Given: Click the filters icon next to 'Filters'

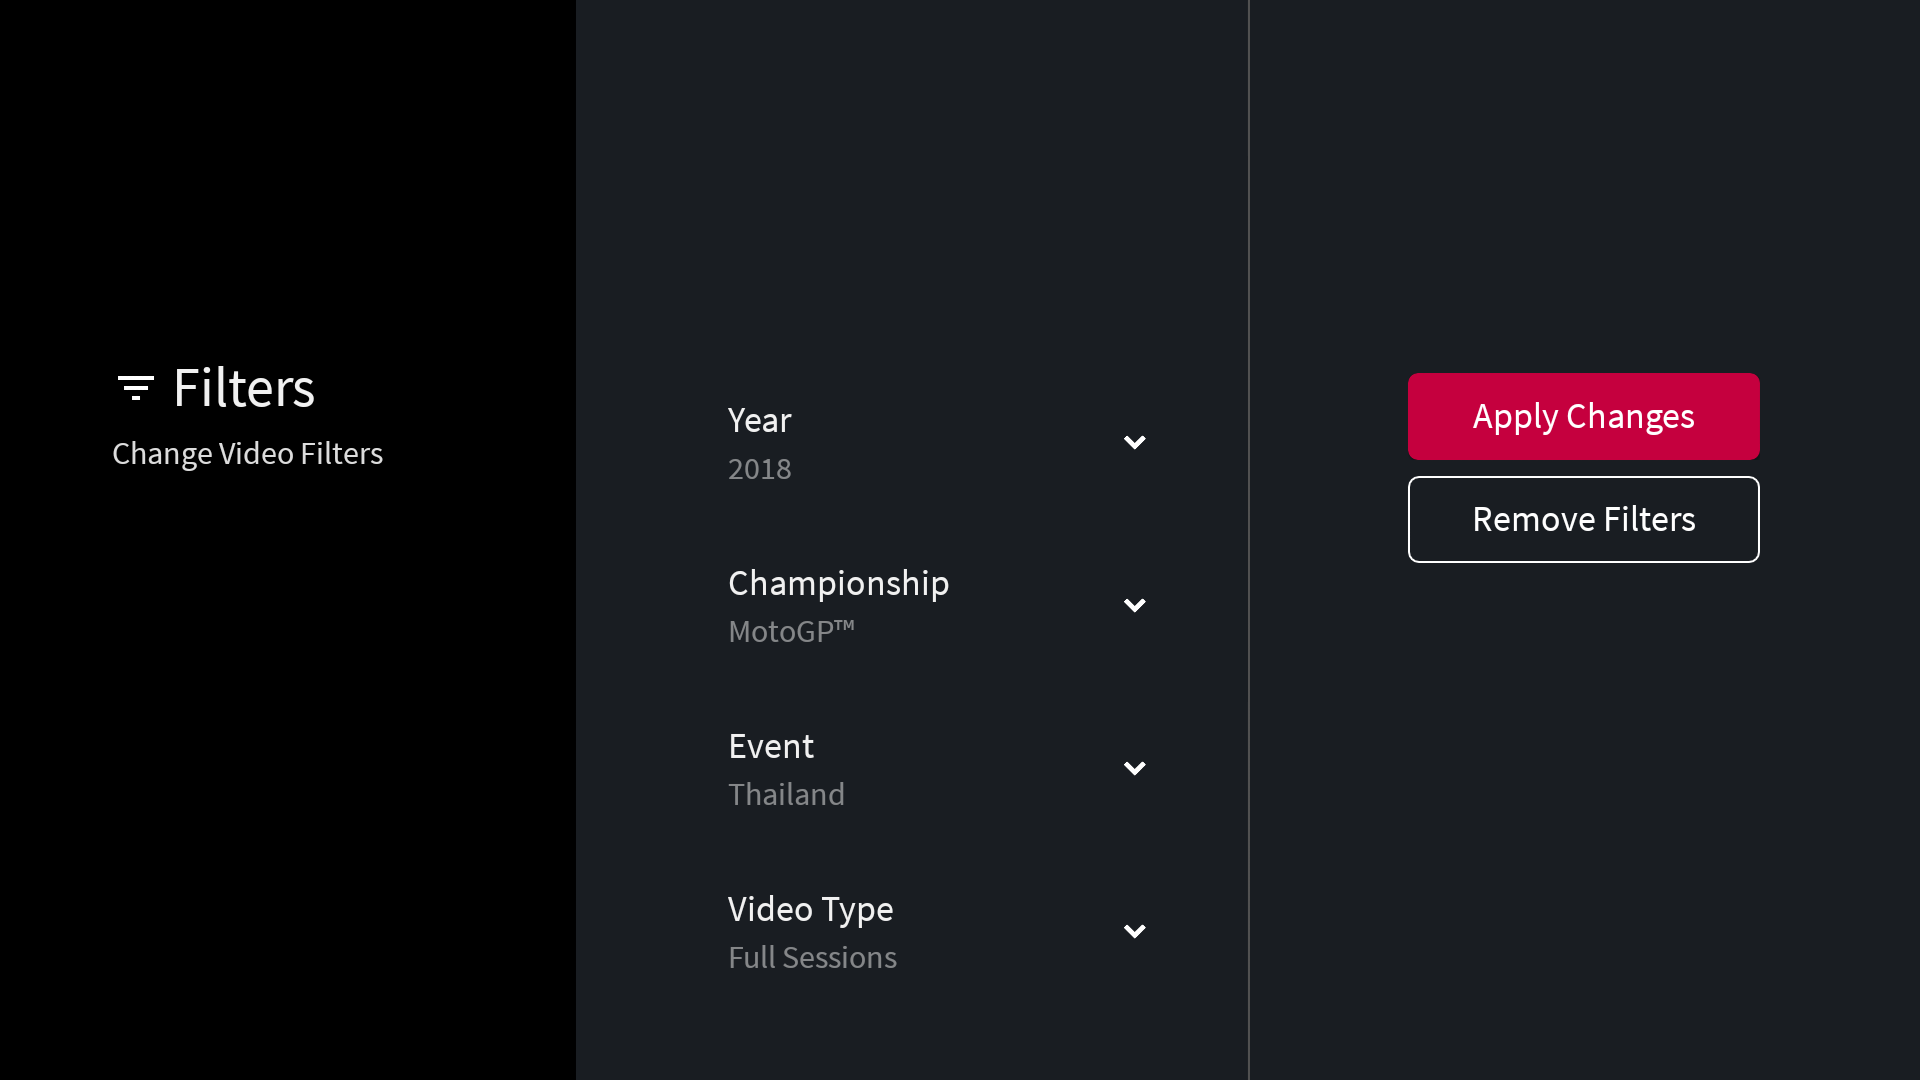Looking at the screenshot, I should pos(136,386).
